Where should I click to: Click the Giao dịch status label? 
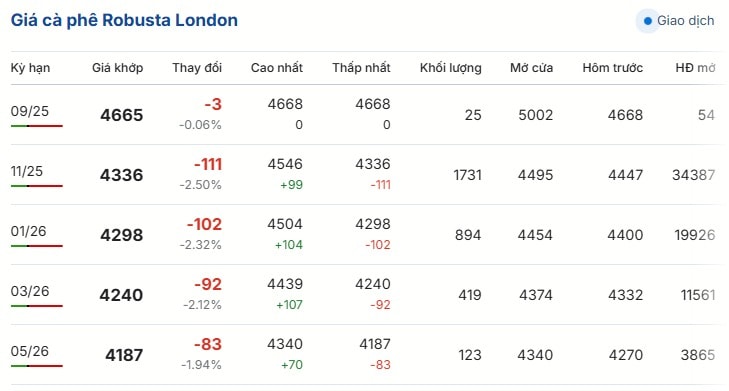pyautogui.click(x=685, y=21)
